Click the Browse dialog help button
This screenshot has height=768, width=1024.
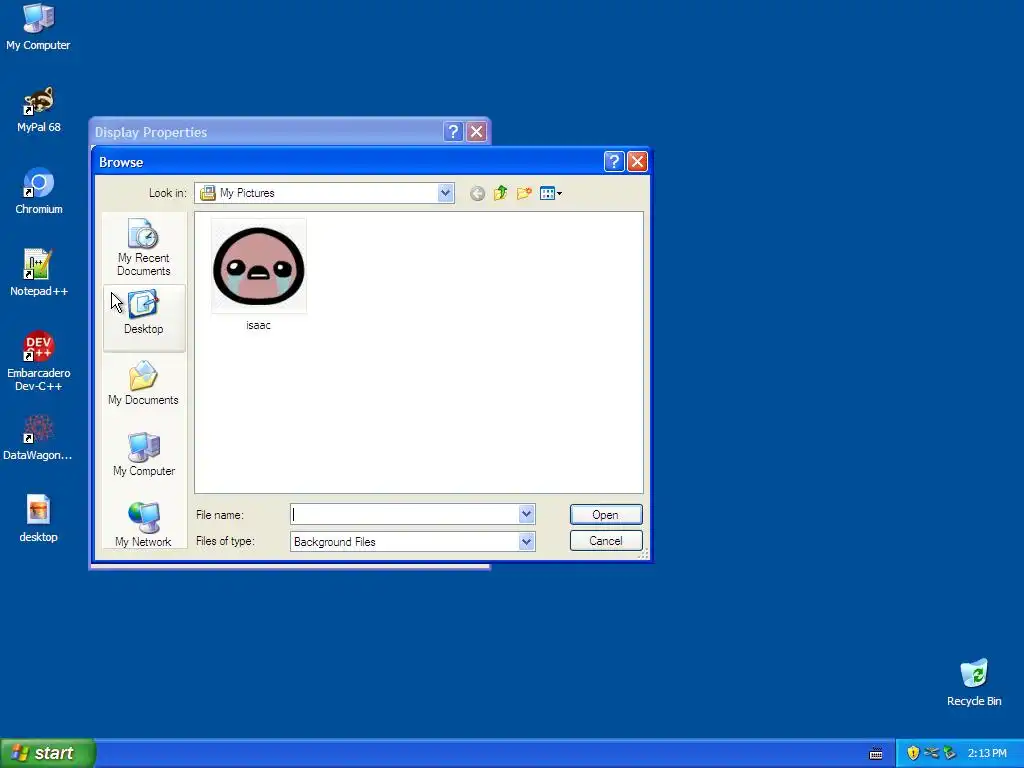(614, 161)
